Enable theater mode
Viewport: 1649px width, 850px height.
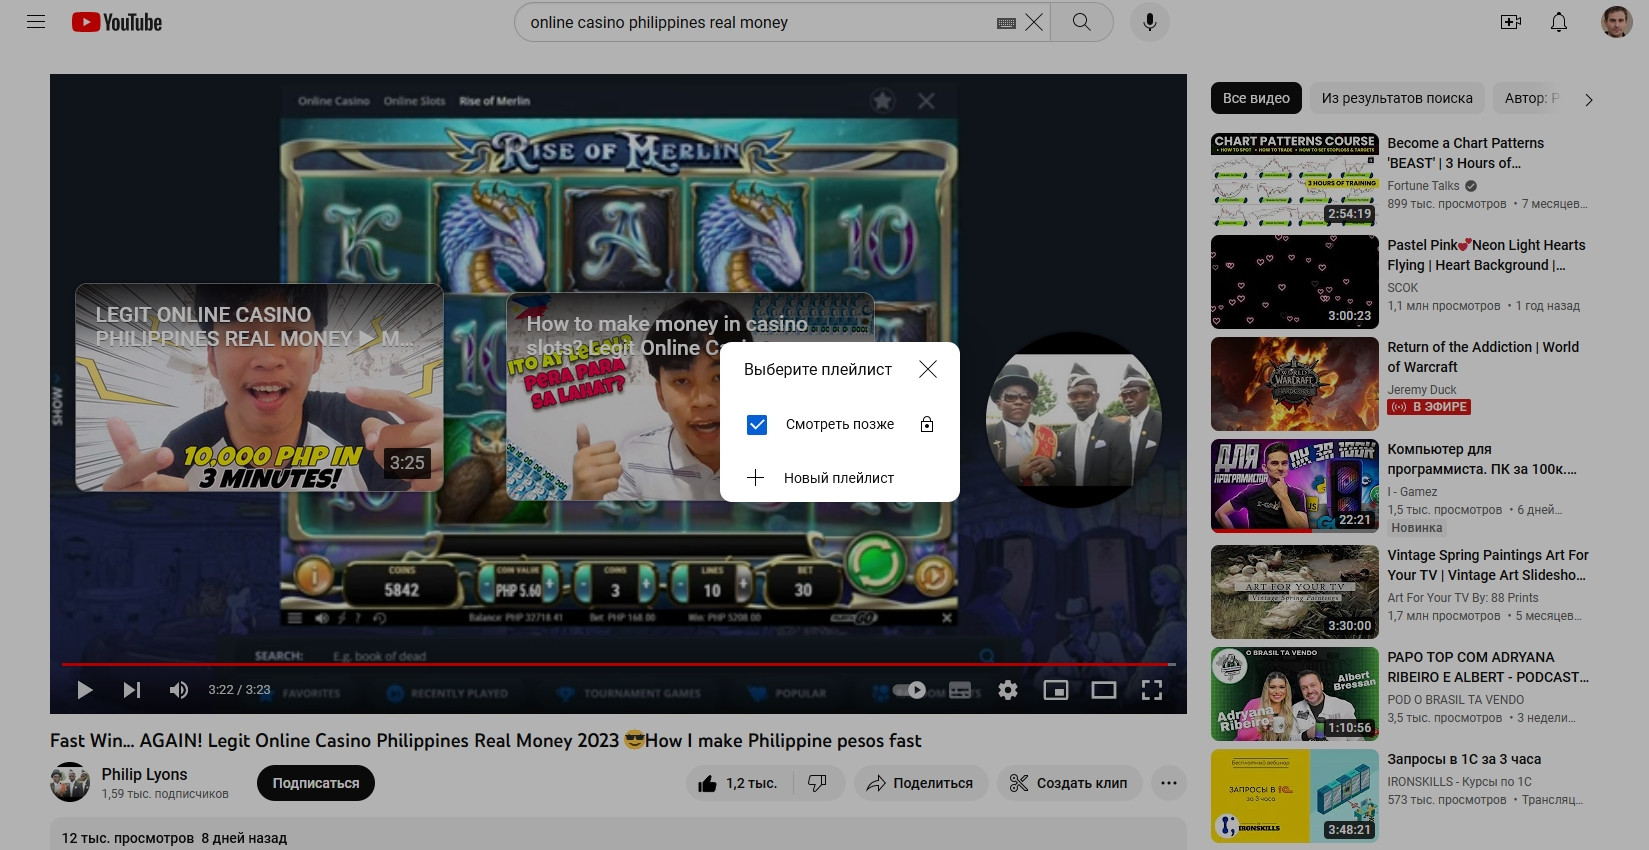click(x=1104, y=690)
